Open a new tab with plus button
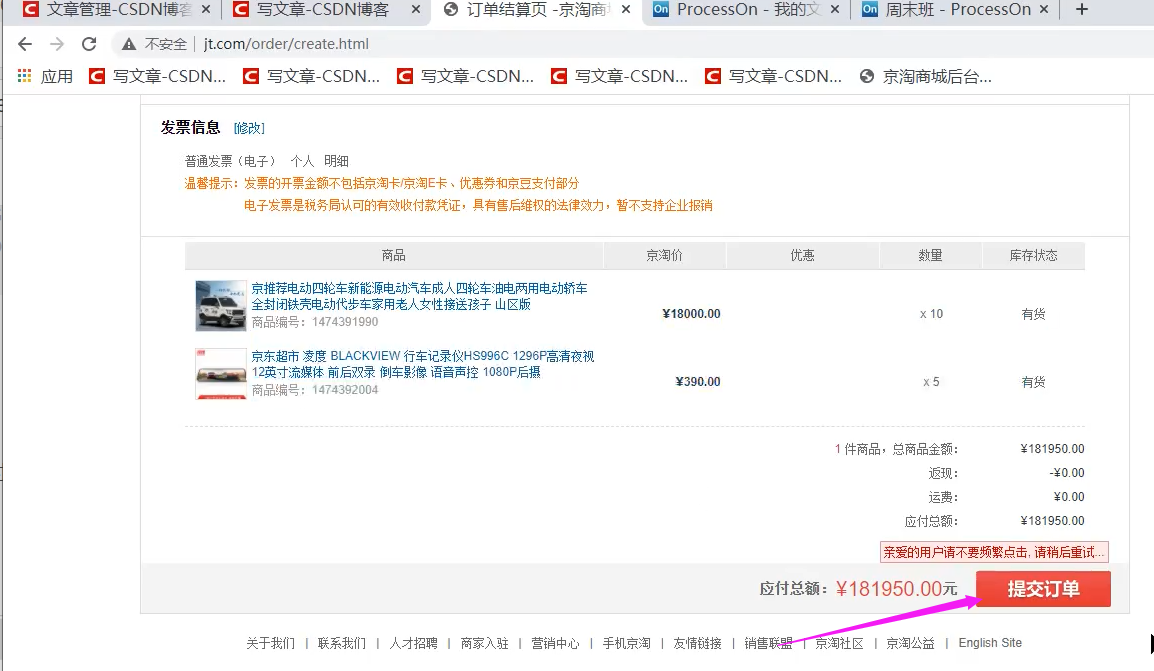Screen dimensions: 1154x671 tap(1081, 10)
